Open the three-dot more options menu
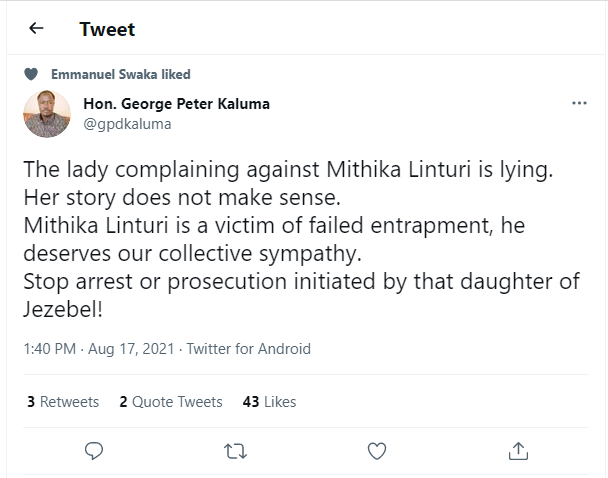The height and width of the screenshot is (478, 608). pos(579,103)
